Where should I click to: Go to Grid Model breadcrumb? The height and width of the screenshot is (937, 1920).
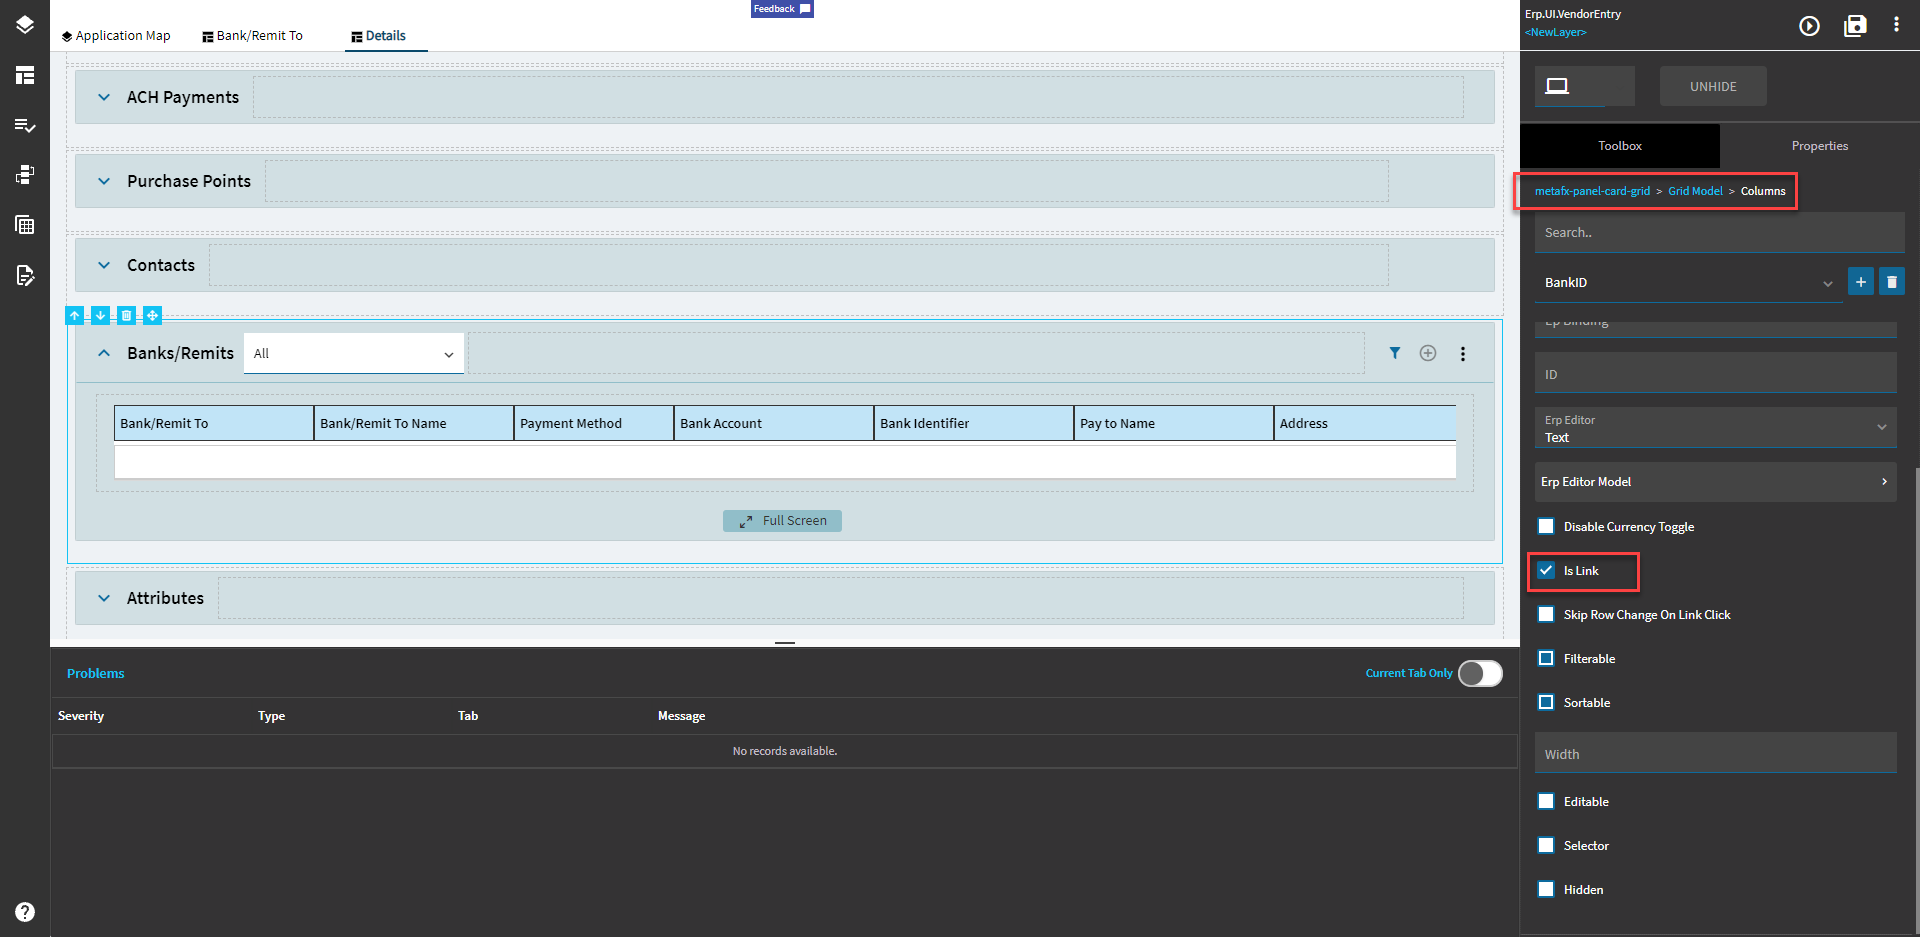(x=1695, y=191)
